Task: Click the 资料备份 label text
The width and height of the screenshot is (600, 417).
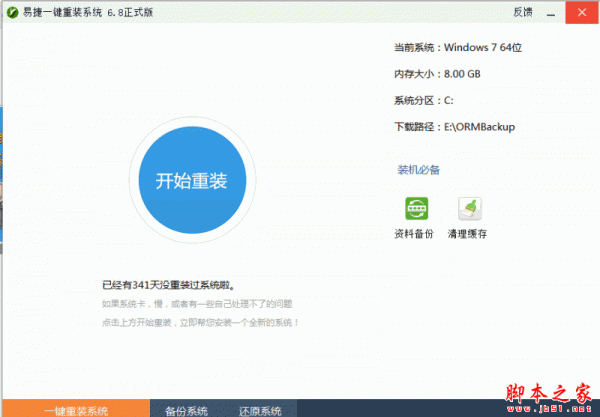Action: pos(414,234)
